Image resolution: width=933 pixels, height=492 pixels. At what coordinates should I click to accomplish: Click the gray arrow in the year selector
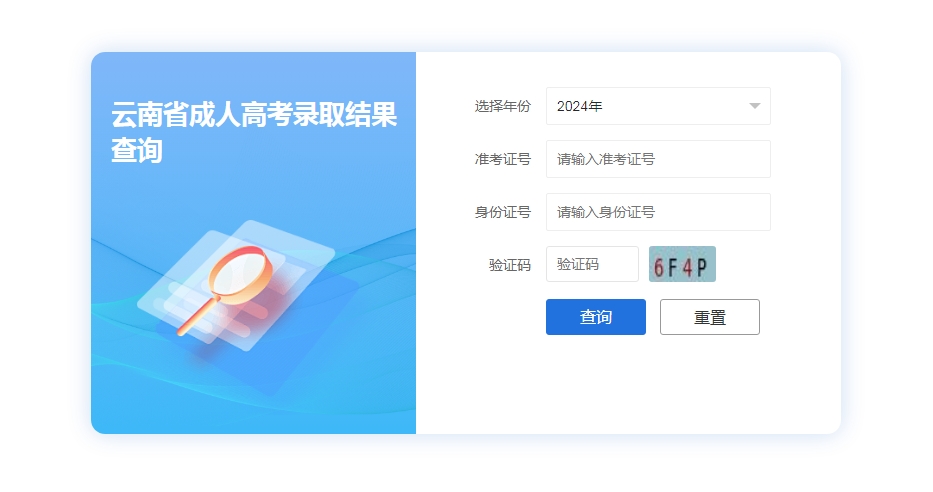pos(754,106)
